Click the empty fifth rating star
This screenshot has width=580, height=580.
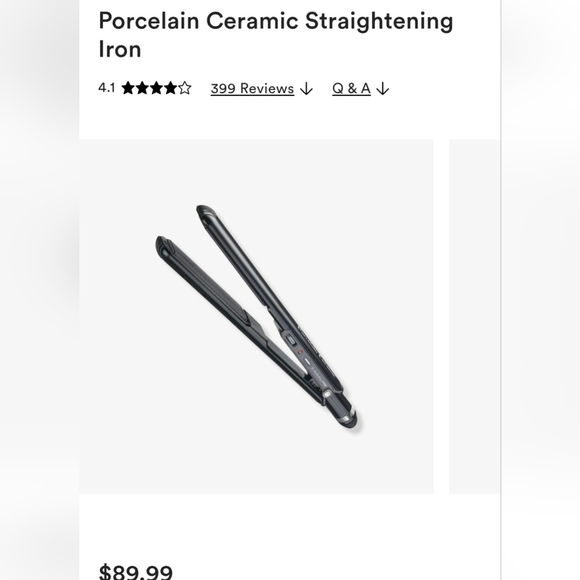coord(185,88)
